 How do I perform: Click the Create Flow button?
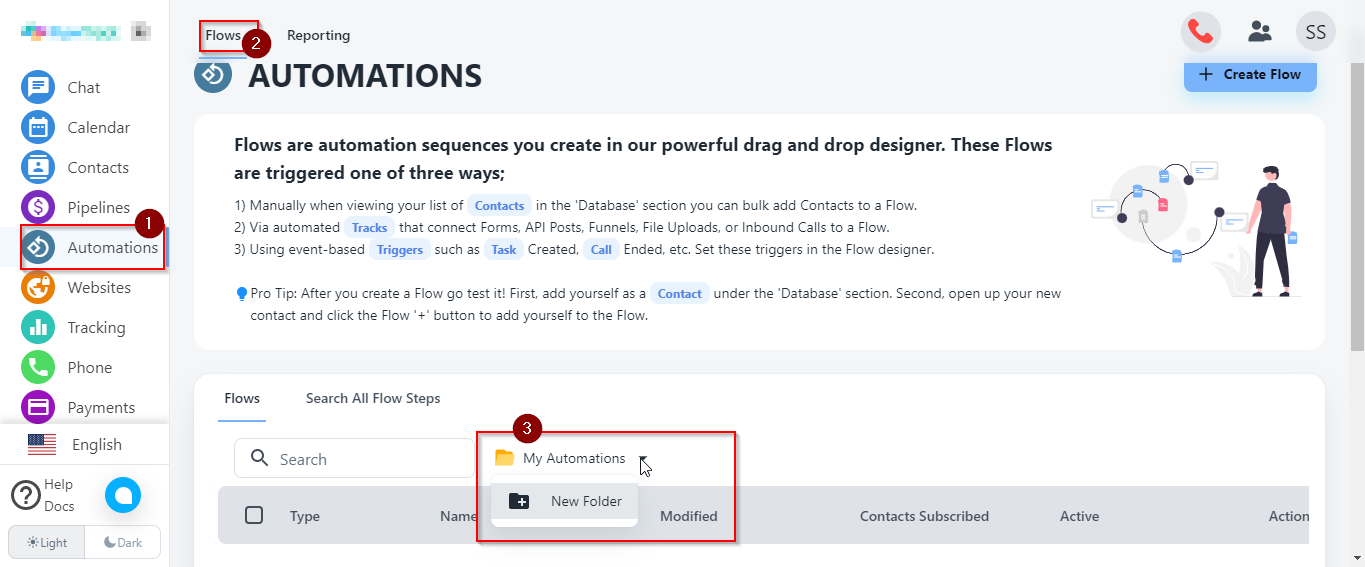point(1250,74)
